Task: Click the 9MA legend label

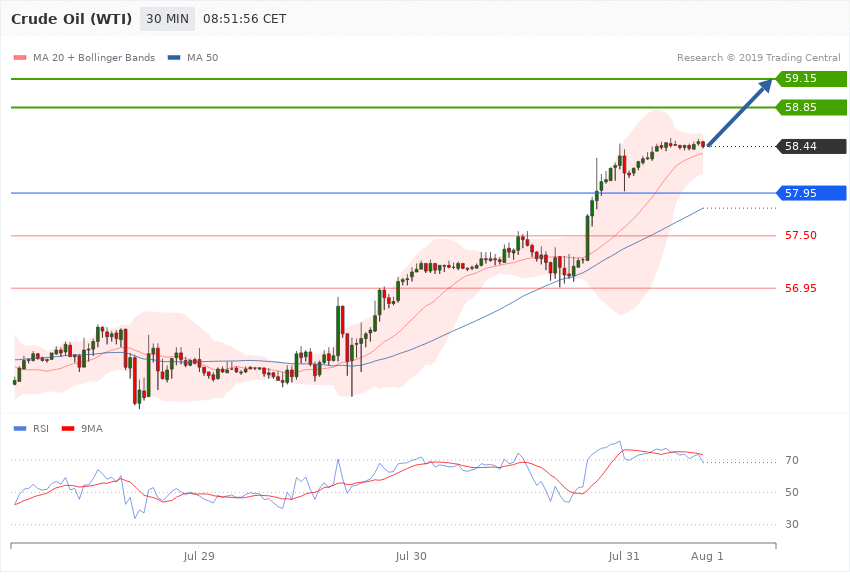Action: pos(92,429)
